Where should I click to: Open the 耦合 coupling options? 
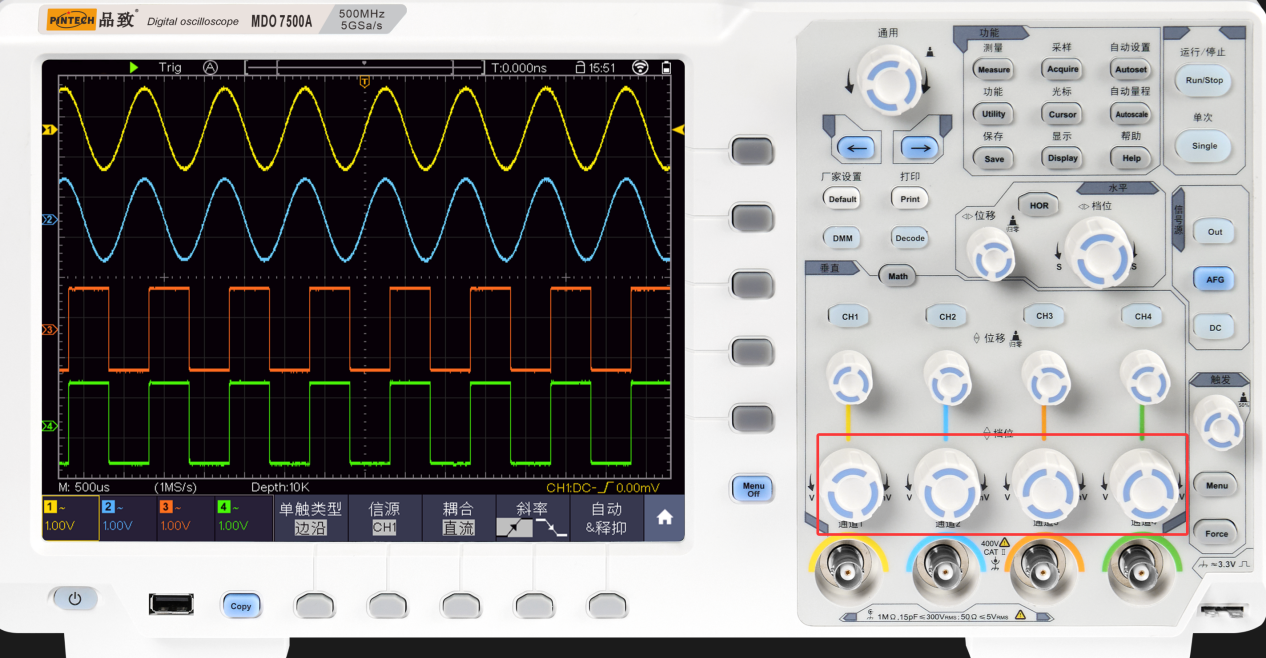[458, 518]
